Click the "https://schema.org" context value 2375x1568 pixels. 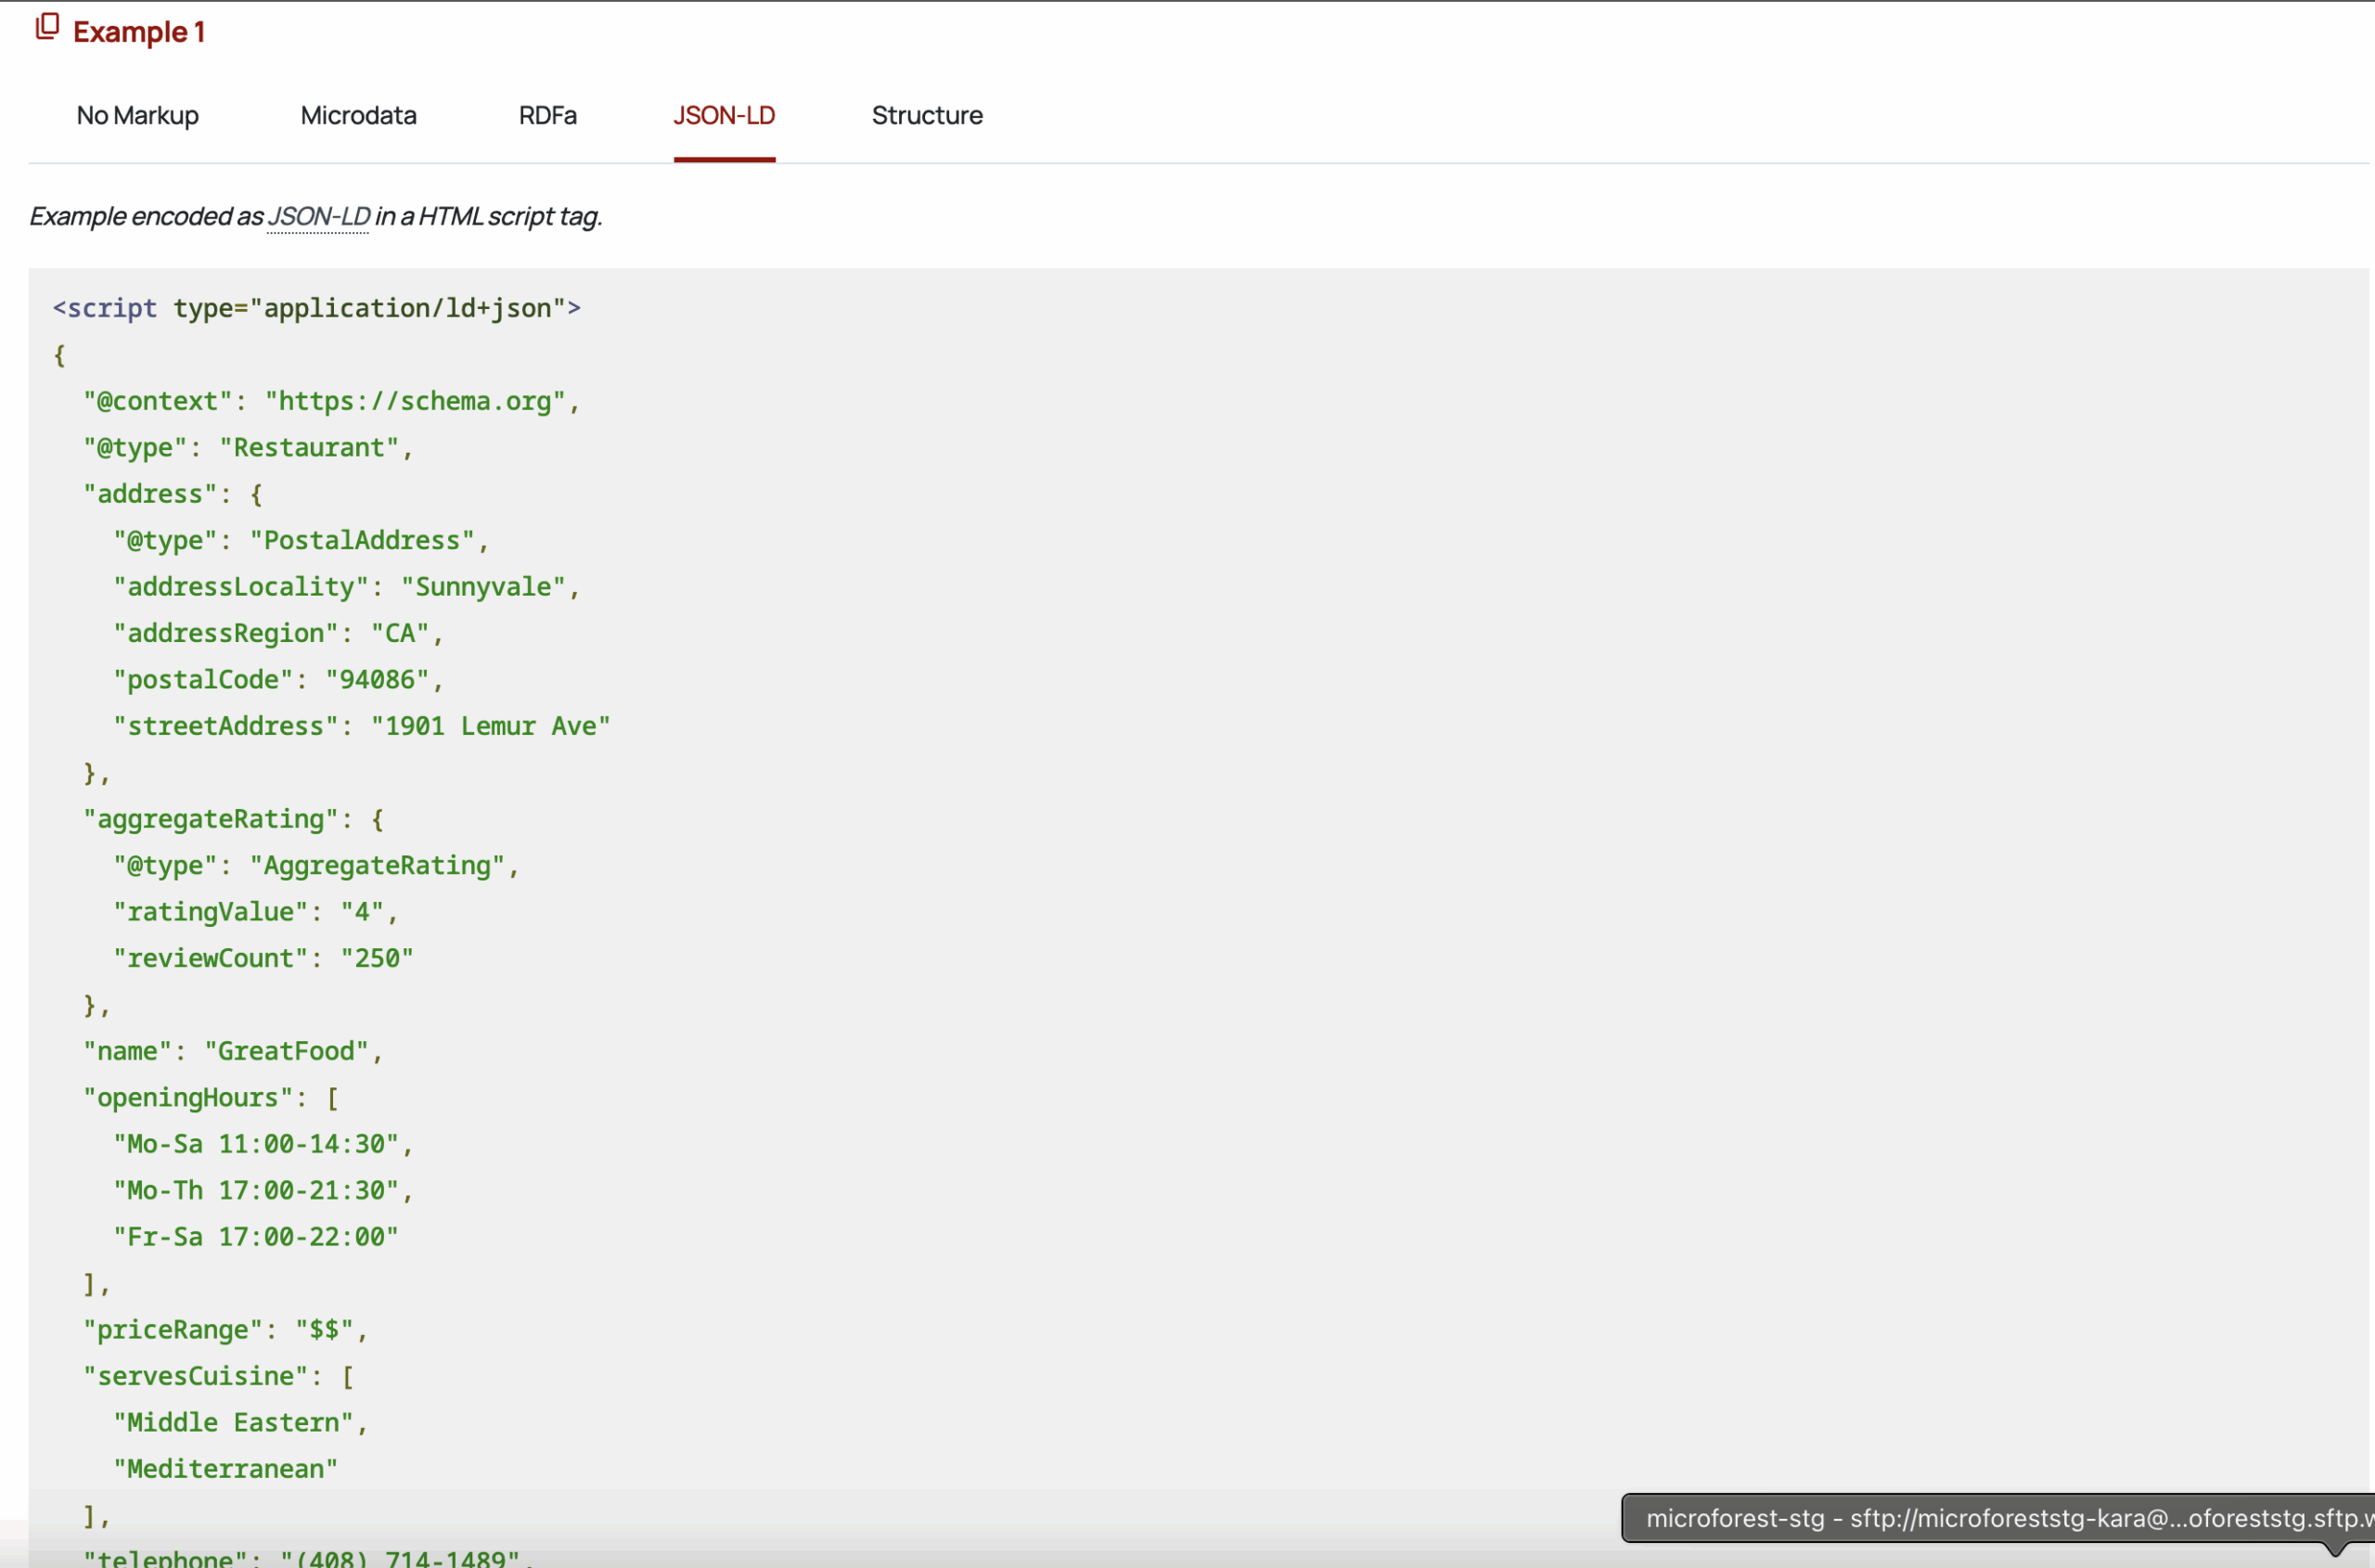(415, 401)
